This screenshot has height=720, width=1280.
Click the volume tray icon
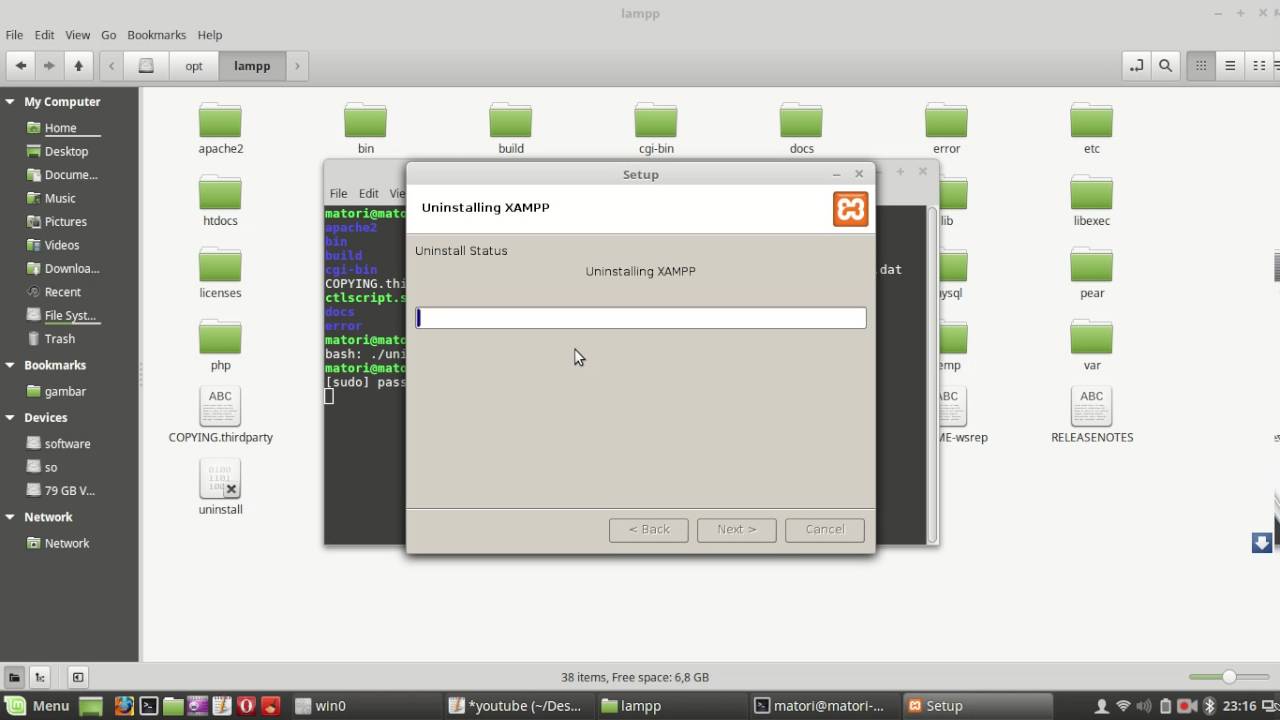(x=1144, y=706)
